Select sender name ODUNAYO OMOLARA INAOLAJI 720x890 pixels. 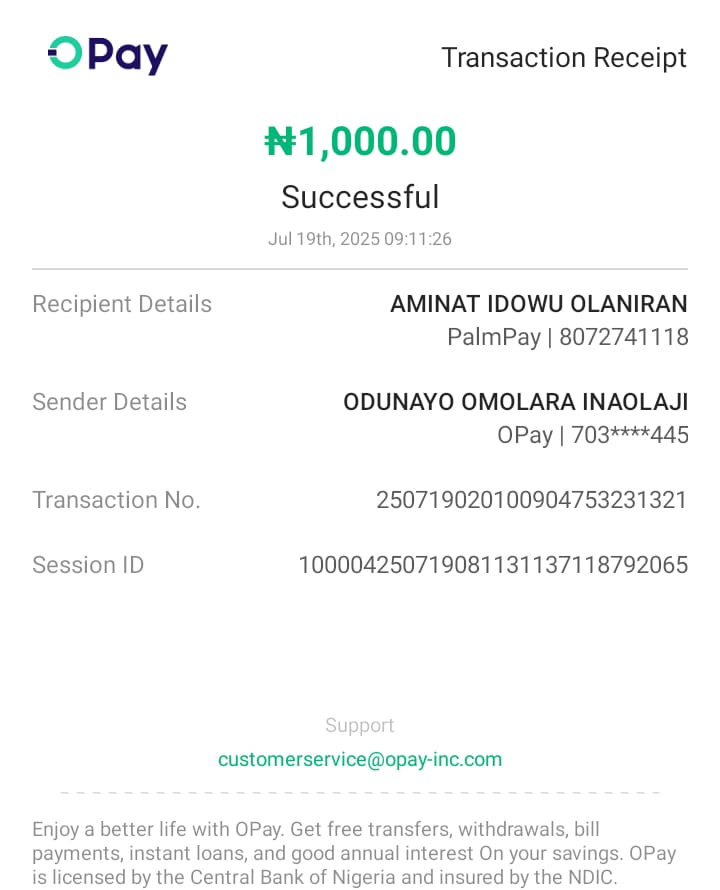pos(515,402)
